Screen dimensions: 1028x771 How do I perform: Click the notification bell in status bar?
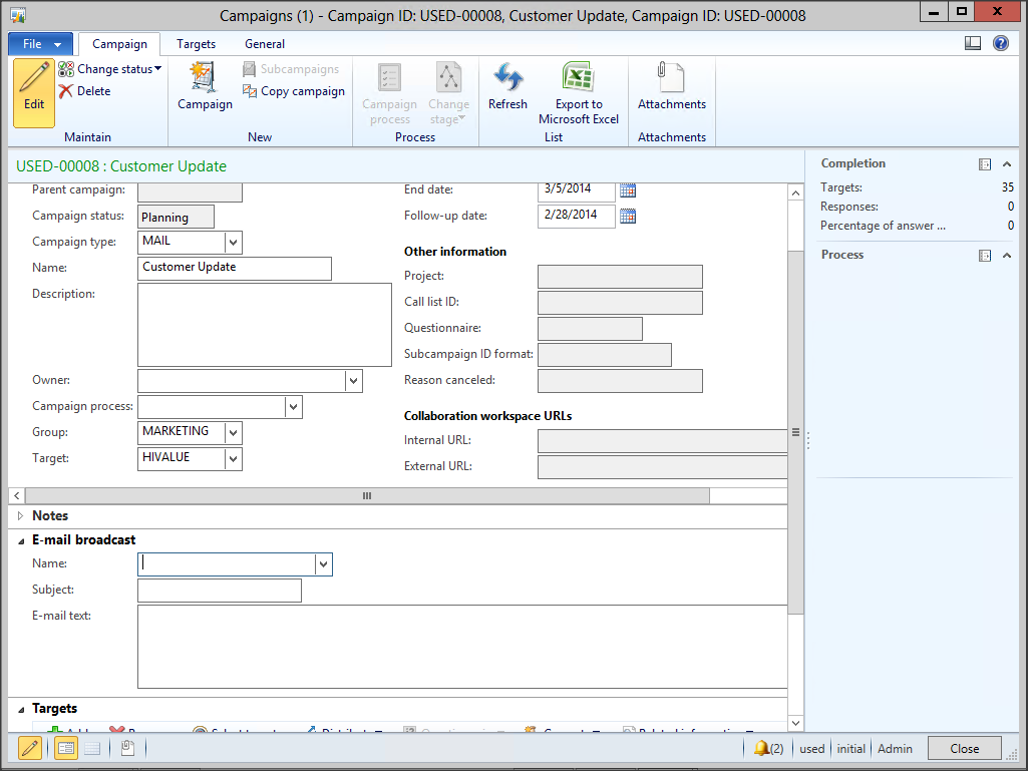click(x=763, y=748)
